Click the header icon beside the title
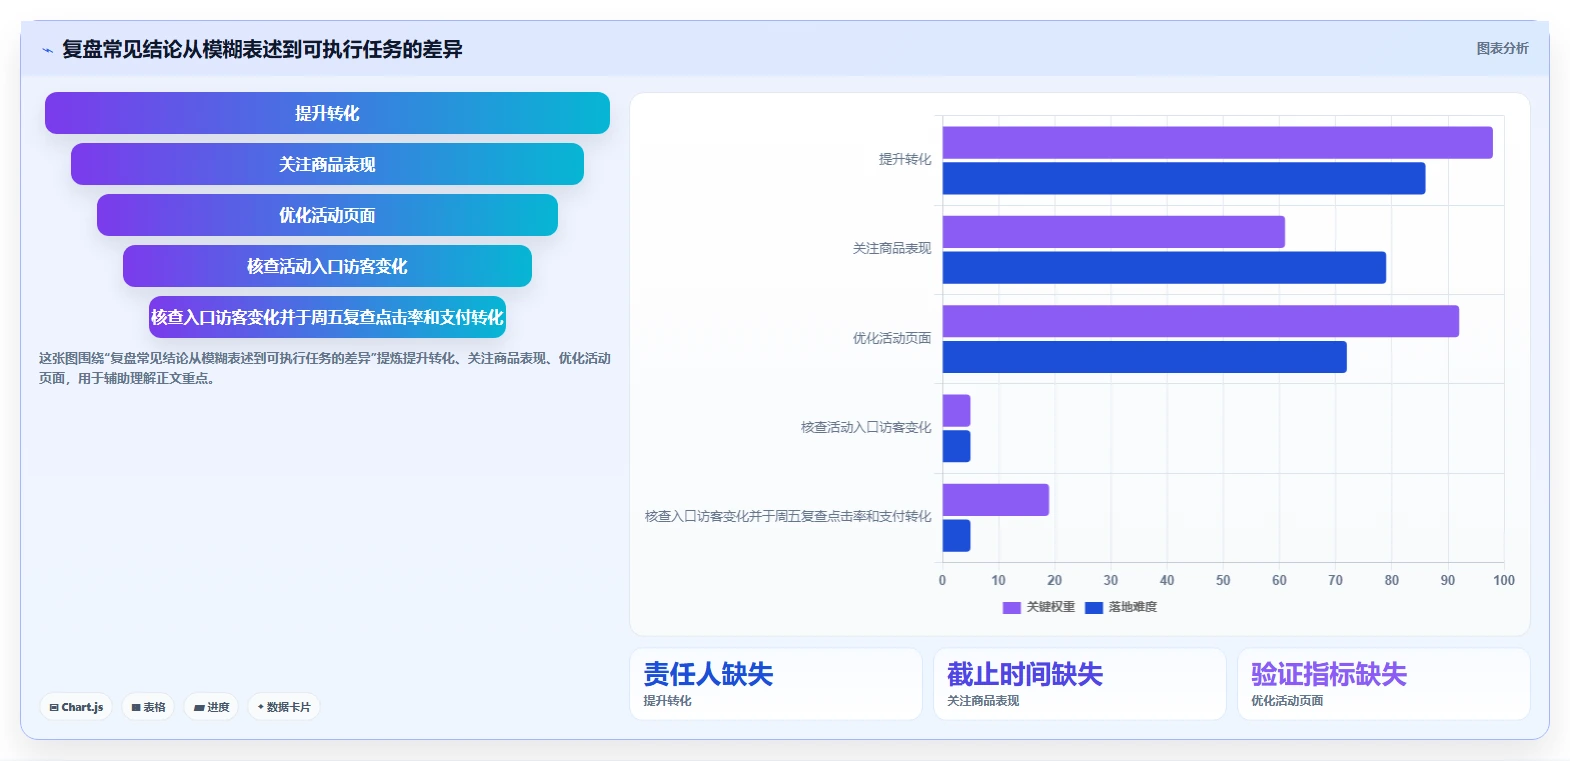 click(47, 50)
